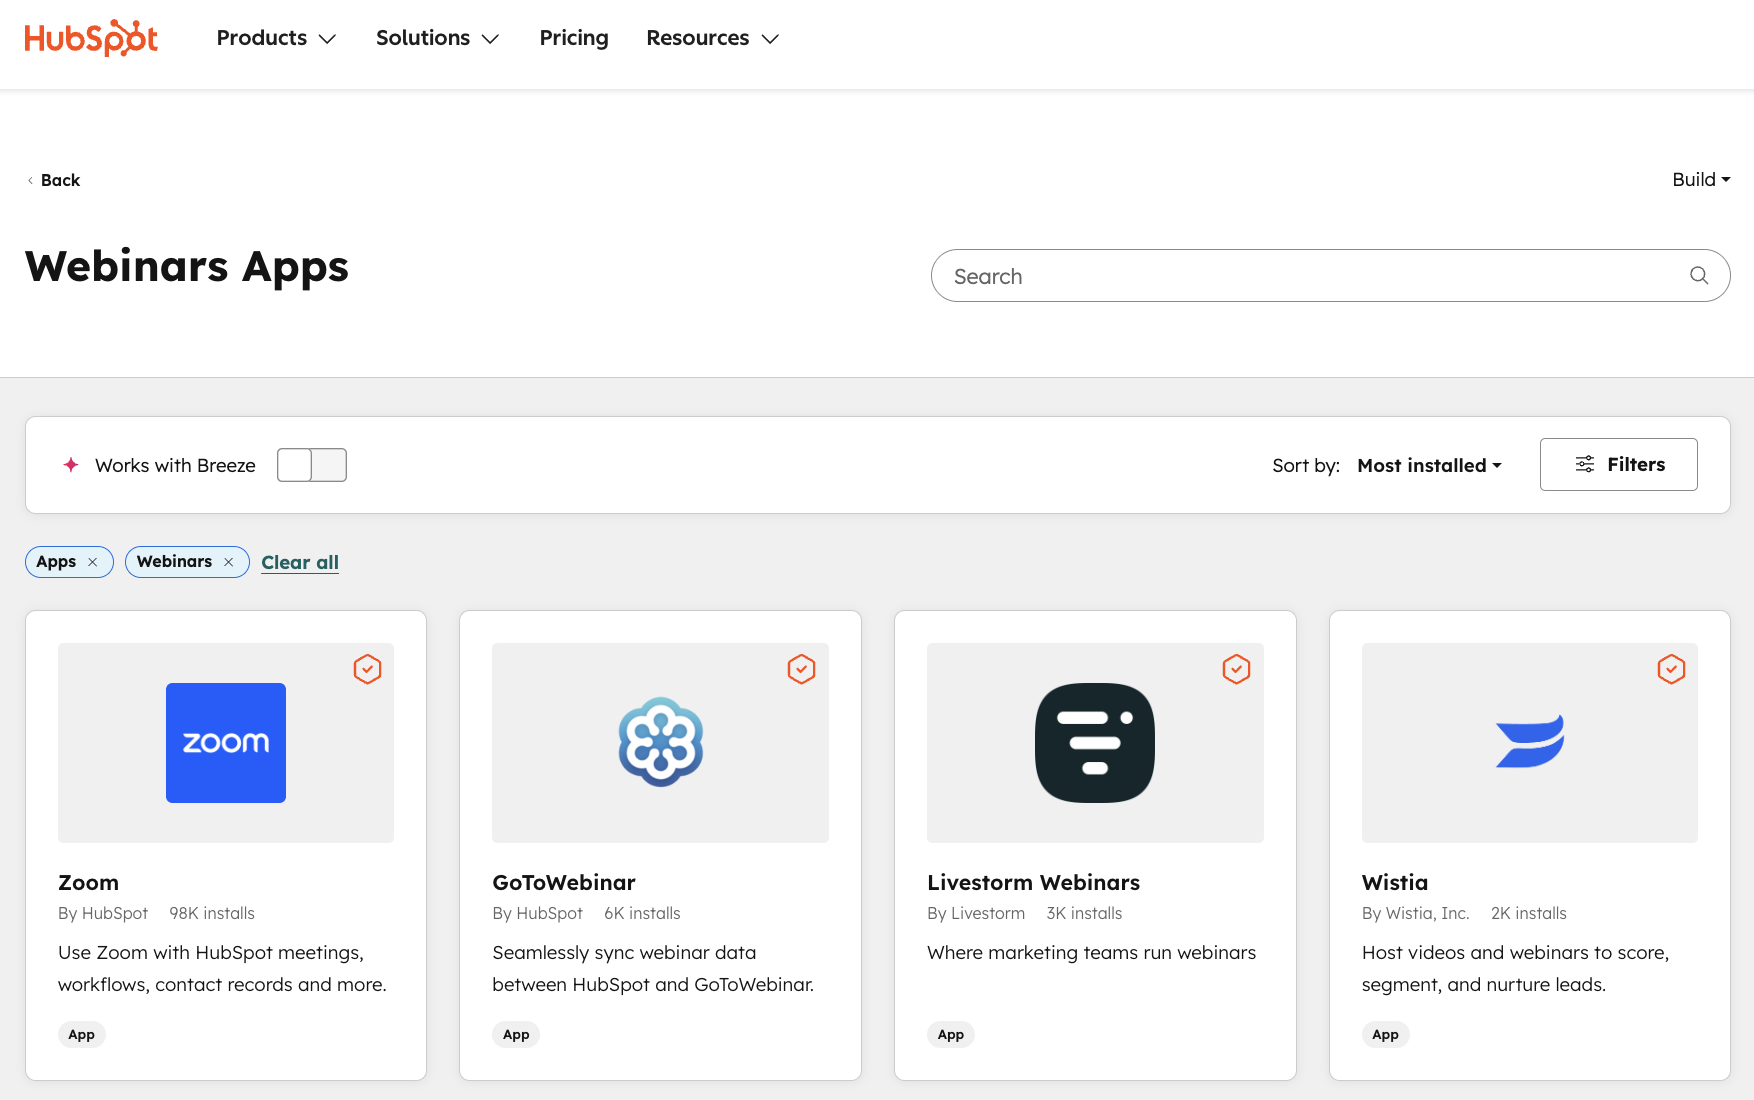
Task: Click the By Wistia, Inc. text
Action: pos(1416,914)
